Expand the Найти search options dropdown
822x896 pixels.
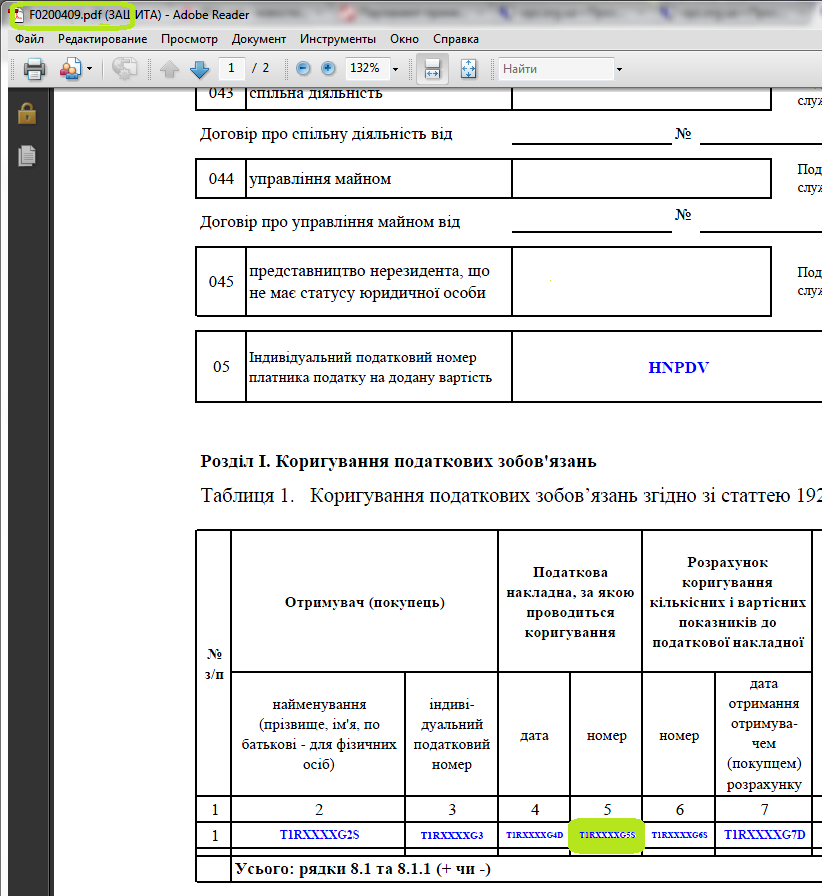(619, 69)
